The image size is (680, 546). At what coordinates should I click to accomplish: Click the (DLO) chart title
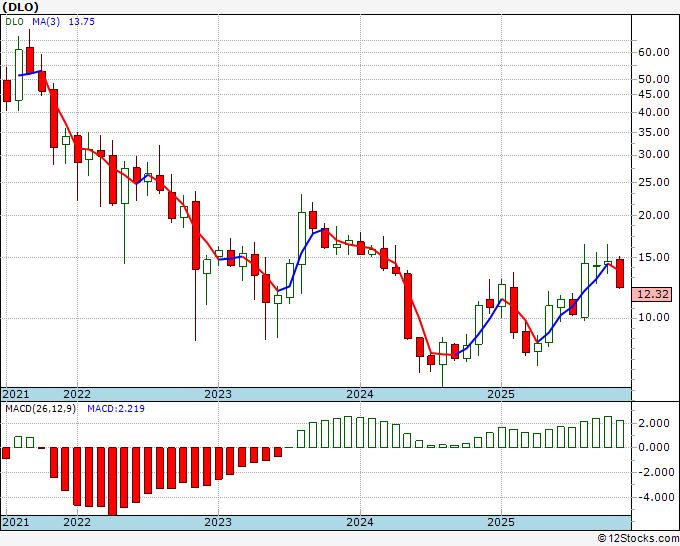point(20,7)
